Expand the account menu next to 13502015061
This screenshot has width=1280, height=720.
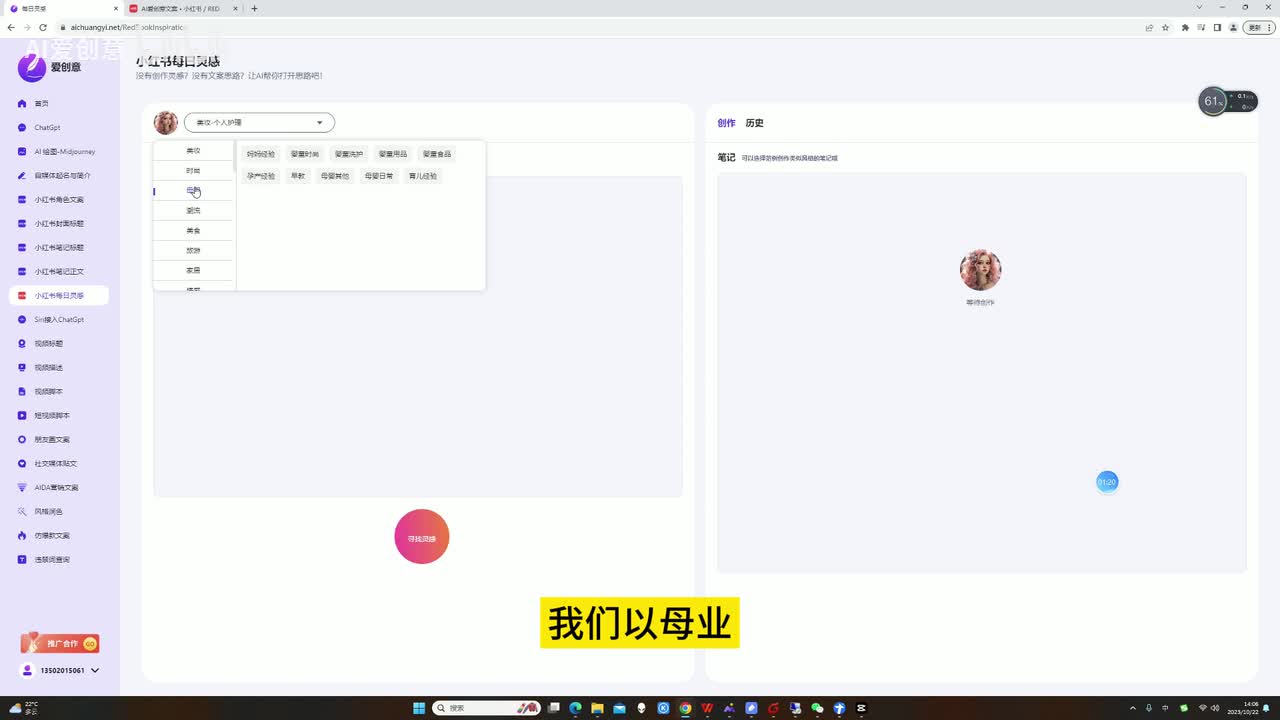pos(95,671)
